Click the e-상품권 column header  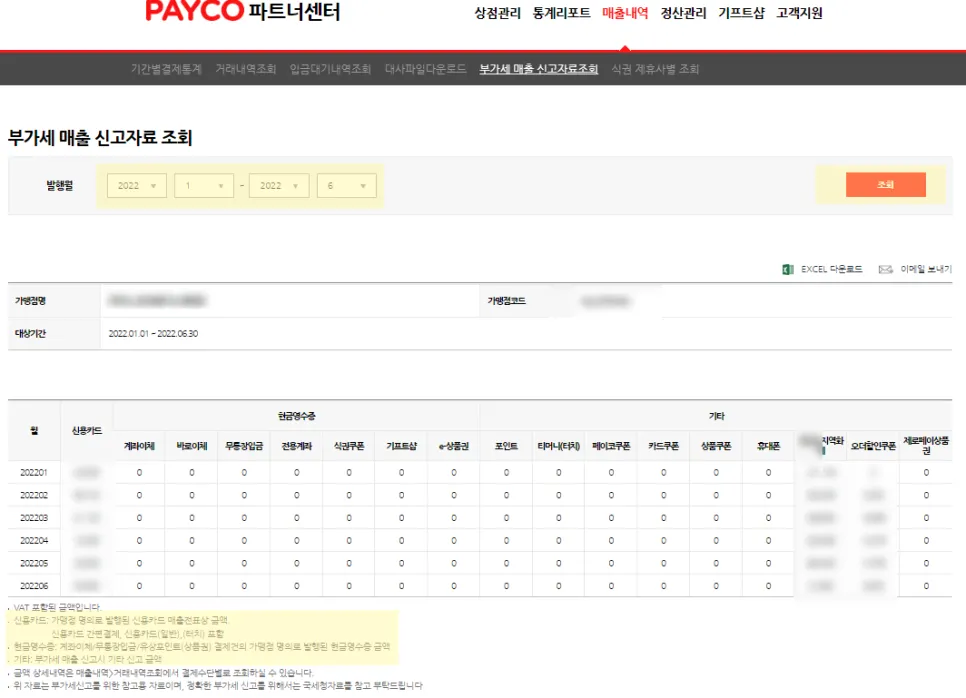453,446
